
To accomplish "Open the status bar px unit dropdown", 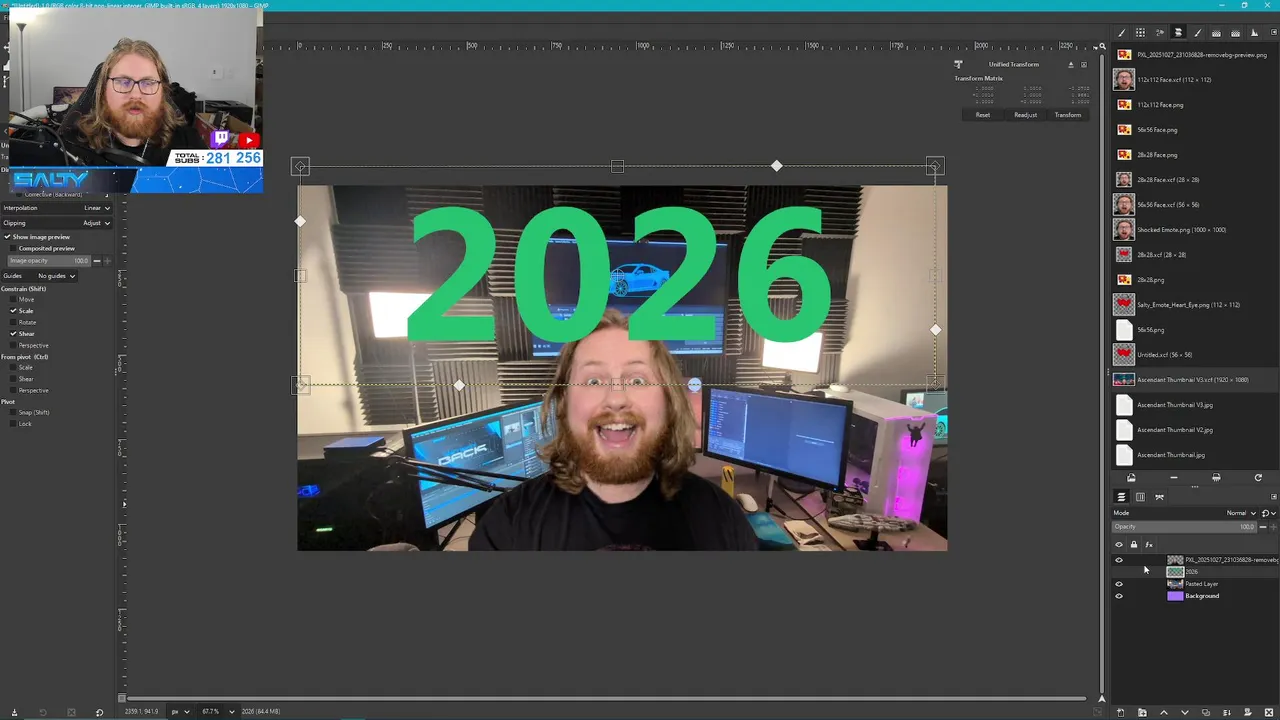I will tap(180, 711).
